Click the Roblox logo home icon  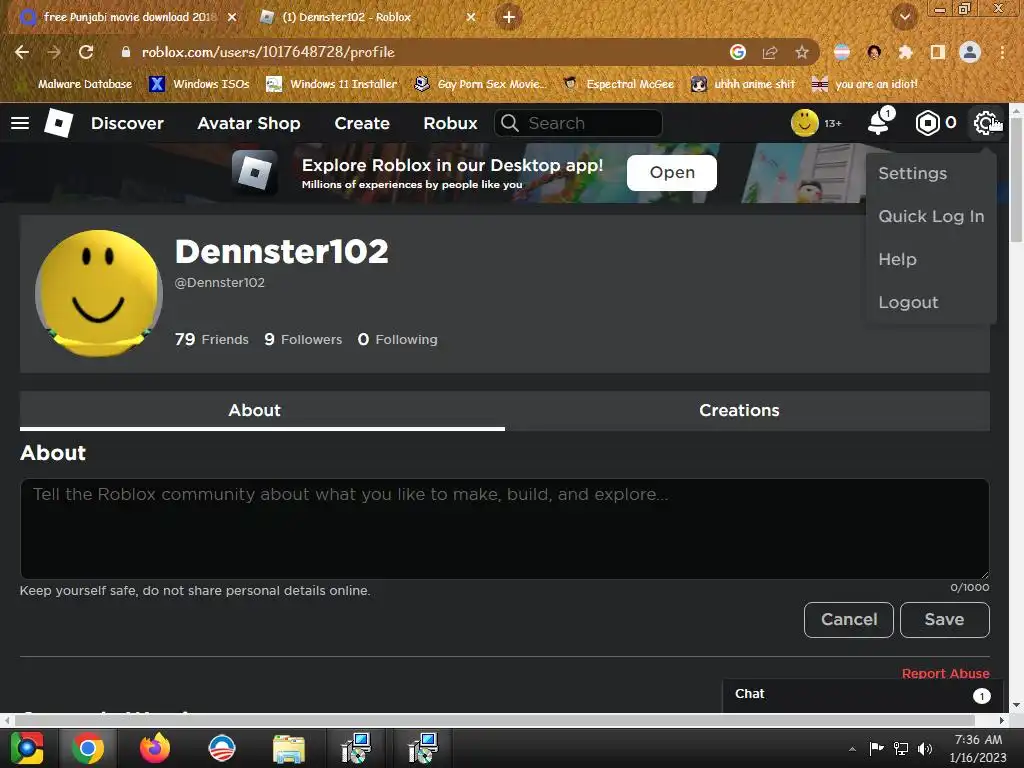pyautogui.click(x=58, y=123)
